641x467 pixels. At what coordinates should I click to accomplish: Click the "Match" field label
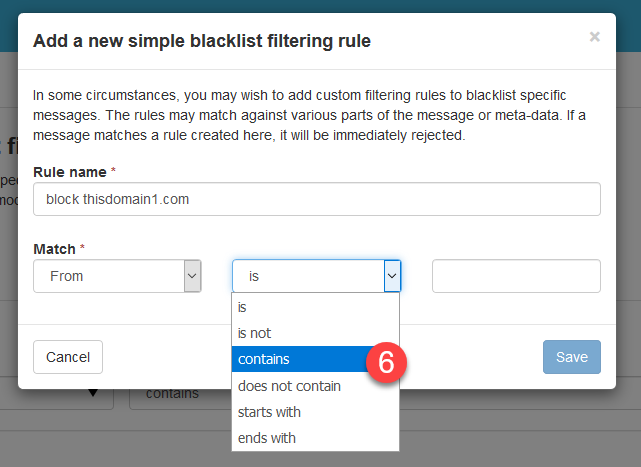coord(55,246)
